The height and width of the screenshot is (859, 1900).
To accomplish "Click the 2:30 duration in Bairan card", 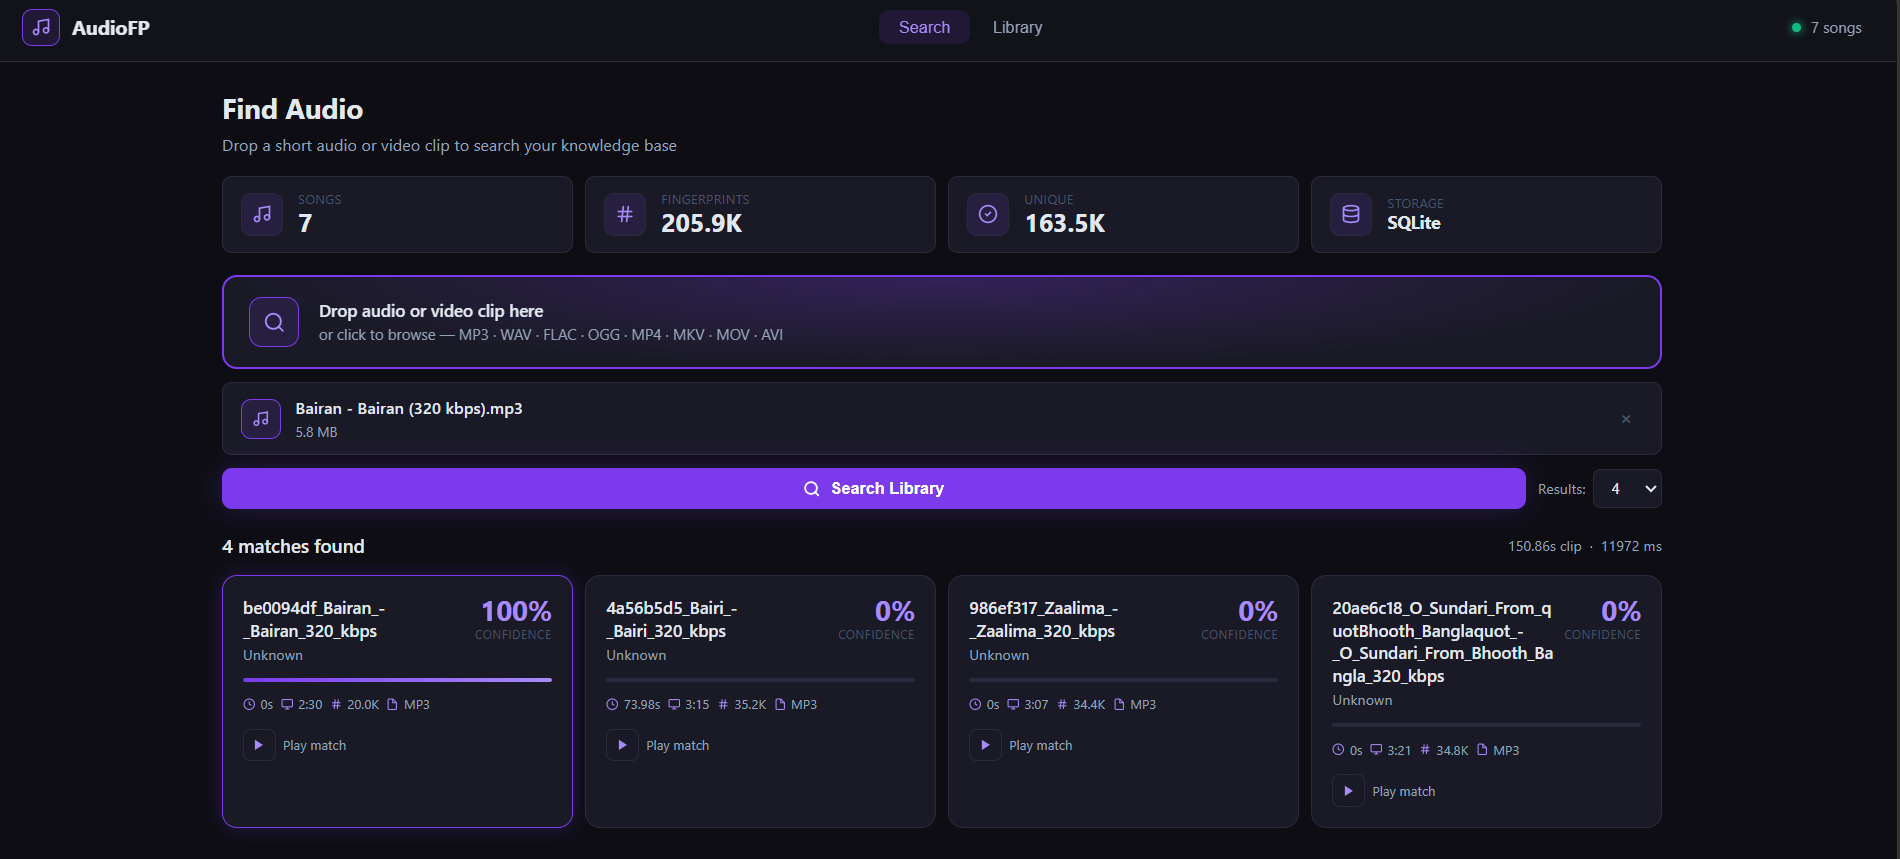I will point(310,705).
